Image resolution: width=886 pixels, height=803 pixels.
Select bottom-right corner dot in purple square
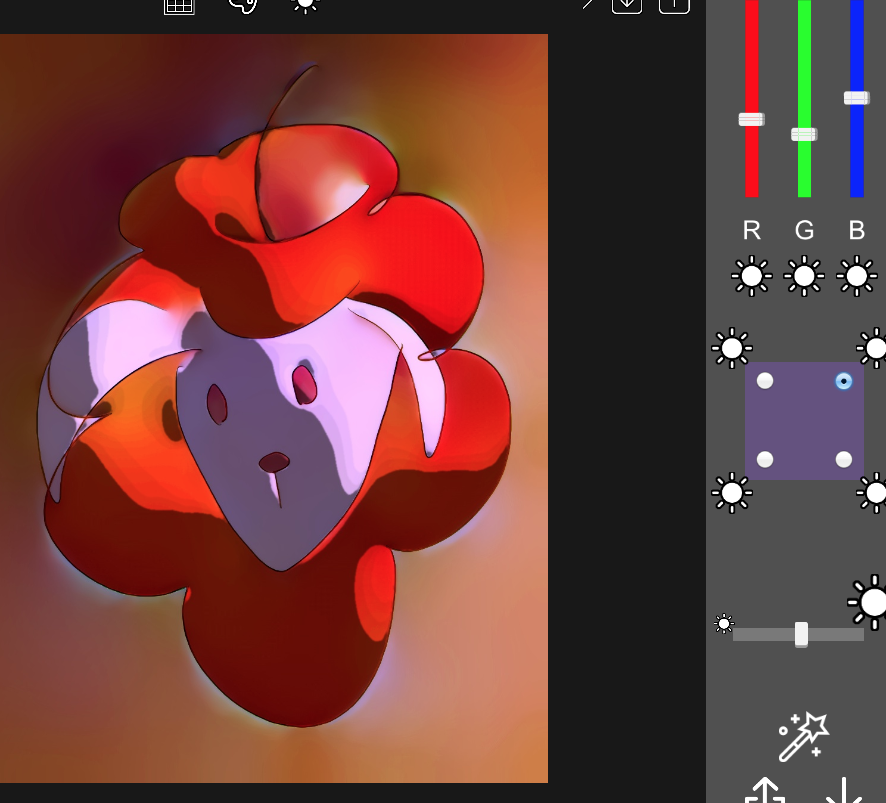click(844, 459)
